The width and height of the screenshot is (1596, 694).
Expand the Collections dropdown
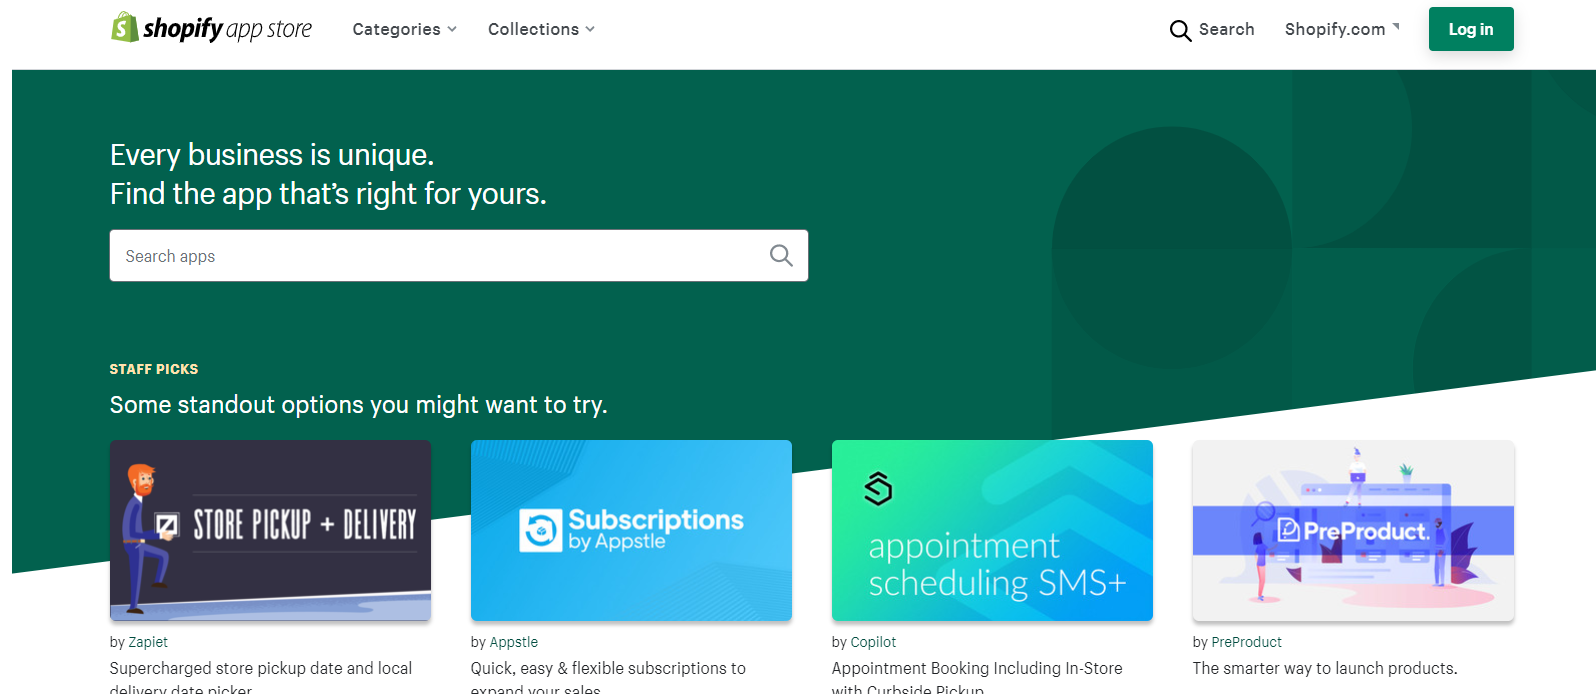coord(541,29)
